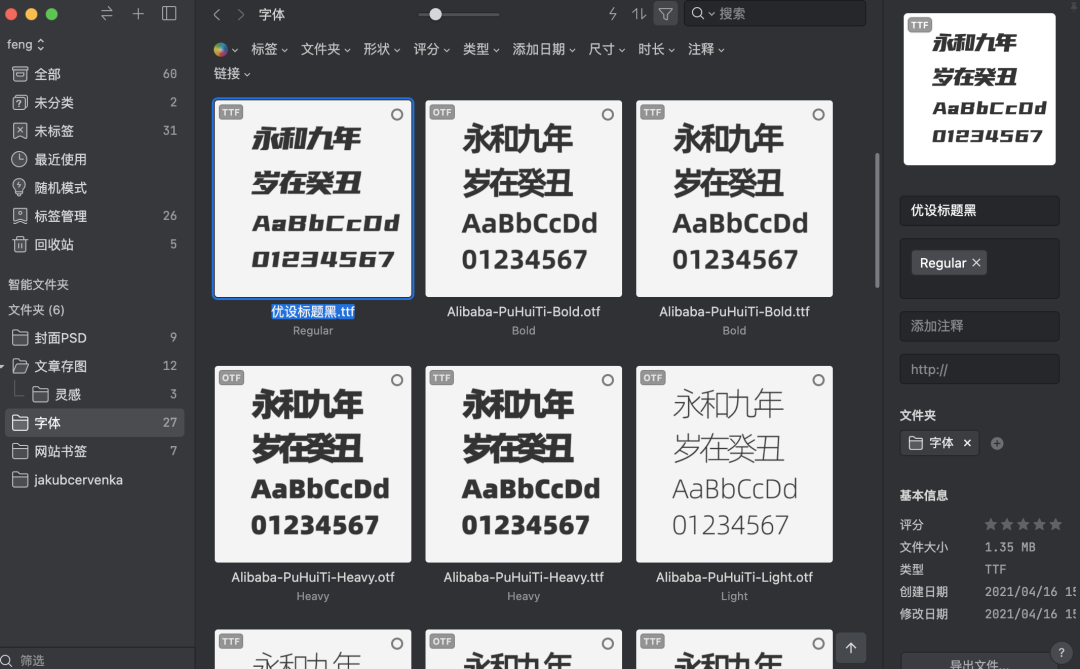The width and height of the screenshot is (1080, 669).
Task: Select the Alibaba-PuHuiTi-Light.otf card circle
Action: [818, 379]
